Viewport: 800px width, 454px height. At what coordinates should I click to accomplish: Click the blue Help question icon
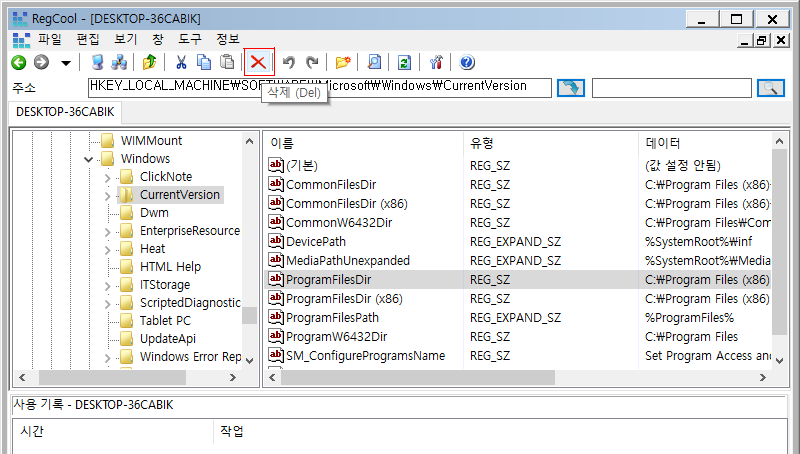click(x=467, y=63)
